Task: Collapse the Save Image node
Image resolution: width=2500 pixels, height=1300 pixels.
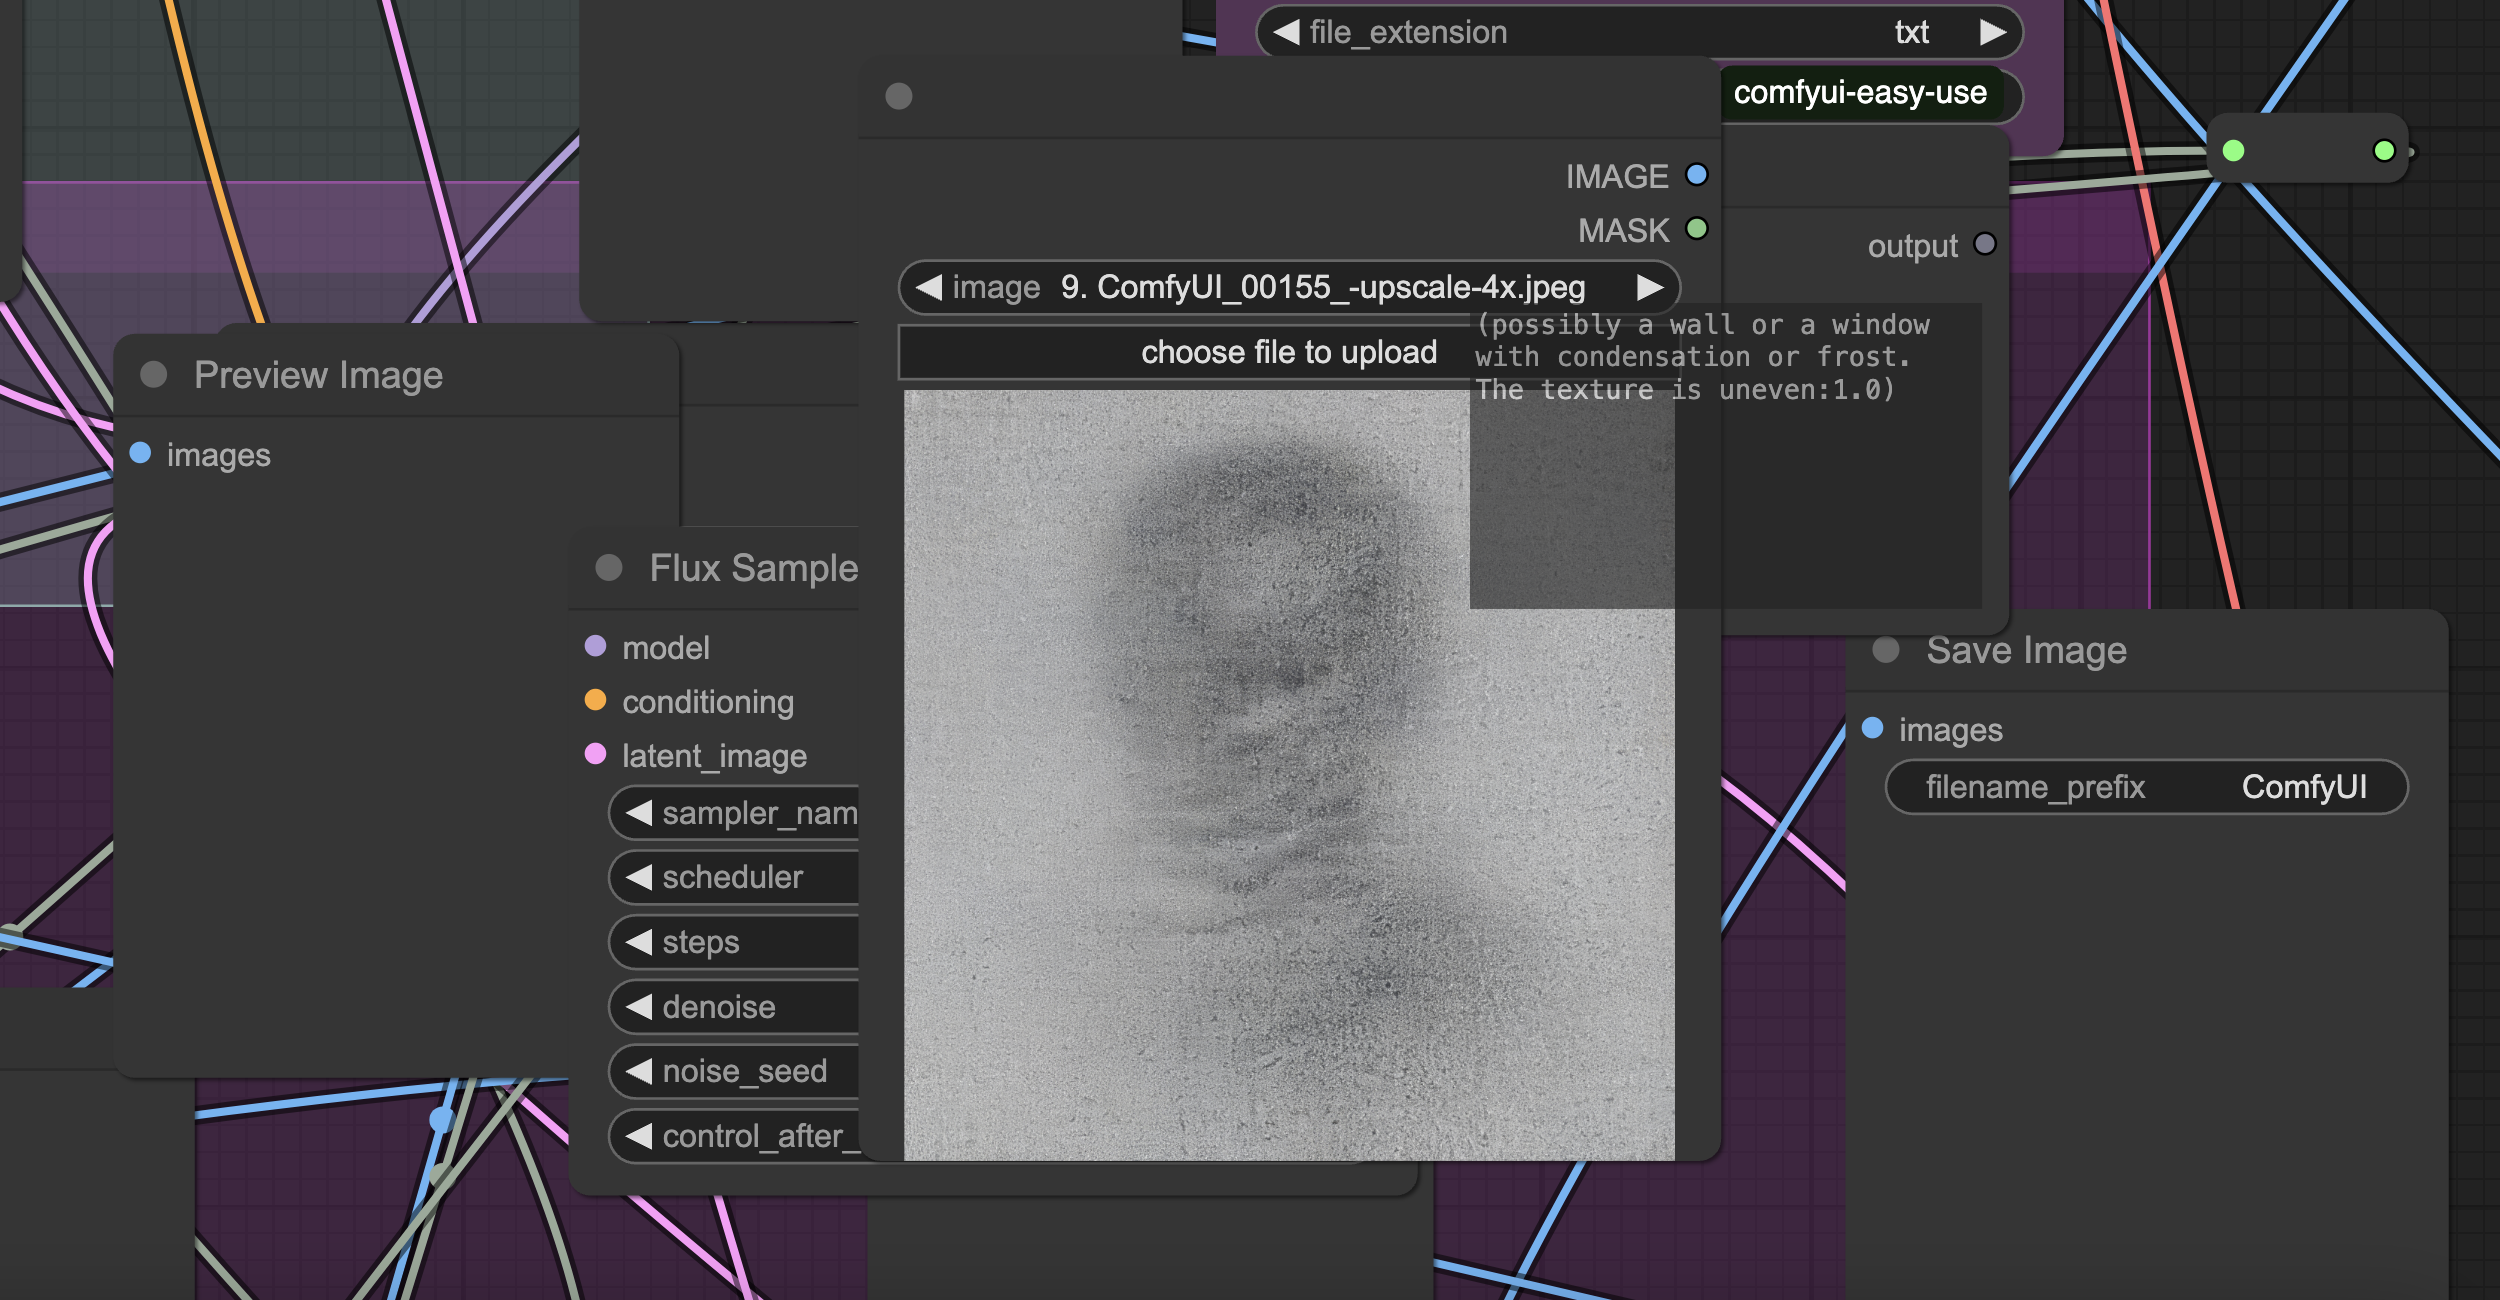Action: 1886,650
